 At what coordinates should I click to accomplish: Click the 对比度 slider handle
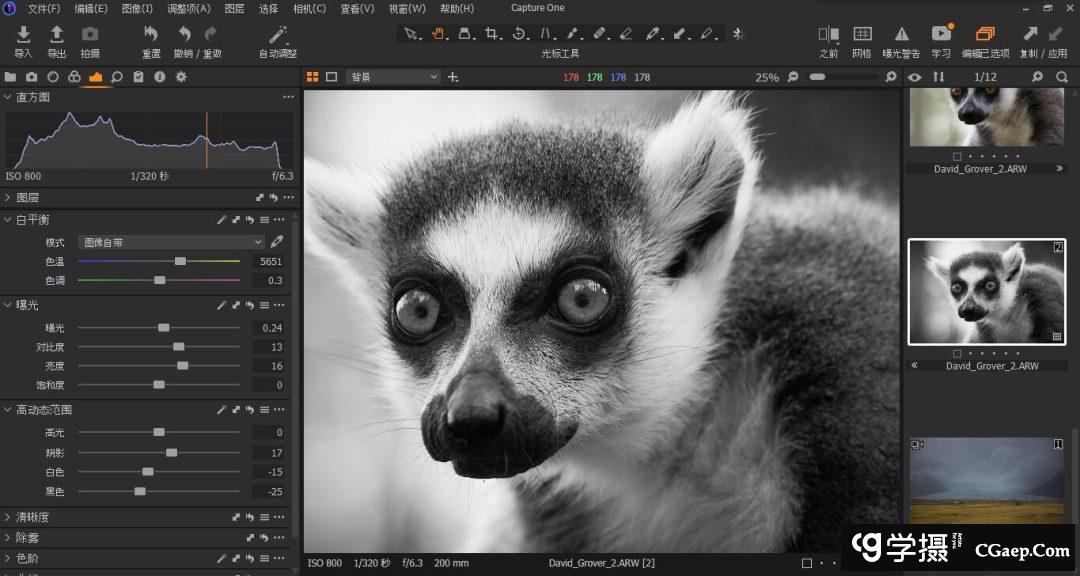[x=178, y=347]
